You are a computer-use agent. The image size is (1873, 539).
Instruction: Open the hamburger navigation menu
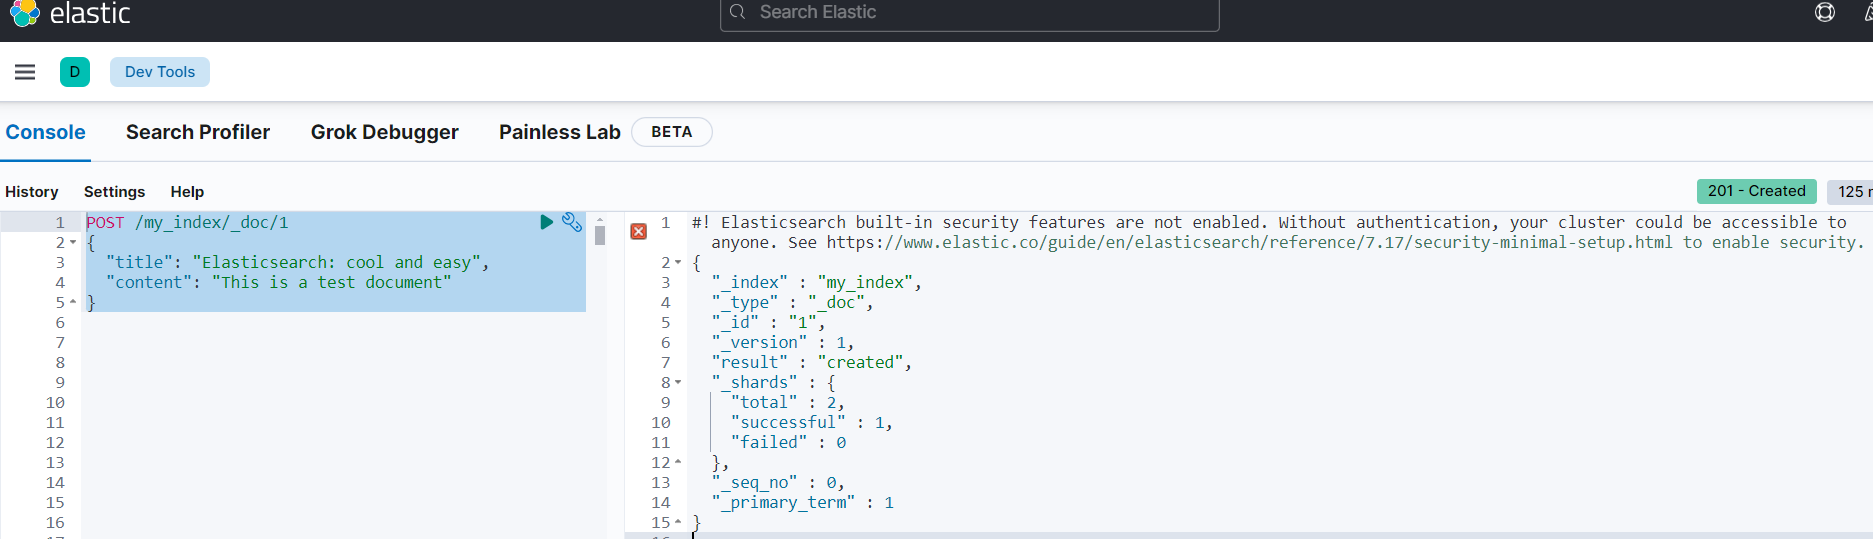pos(25,72)
